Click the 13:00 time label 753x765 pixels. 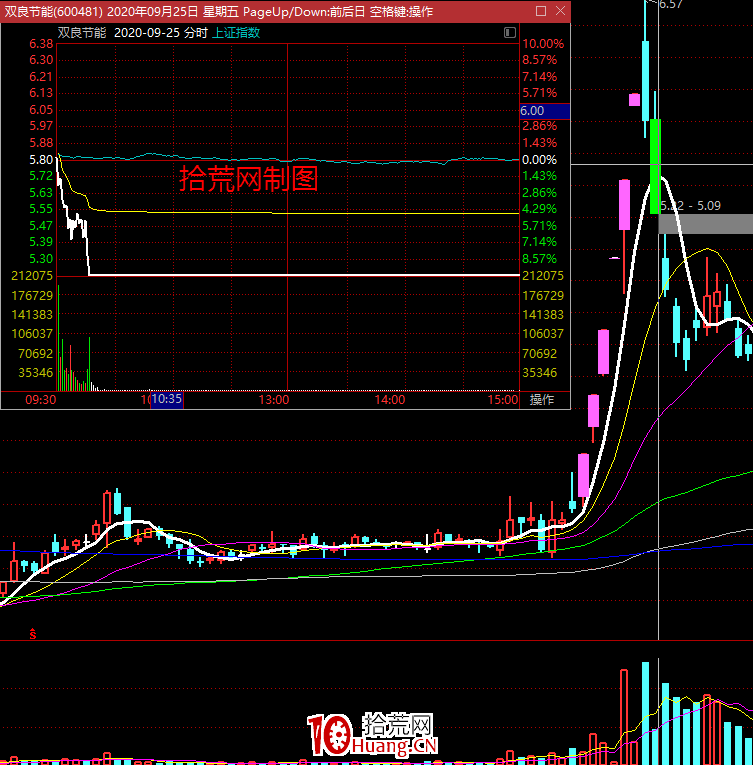pyautogui.click(x=274, y=400)
